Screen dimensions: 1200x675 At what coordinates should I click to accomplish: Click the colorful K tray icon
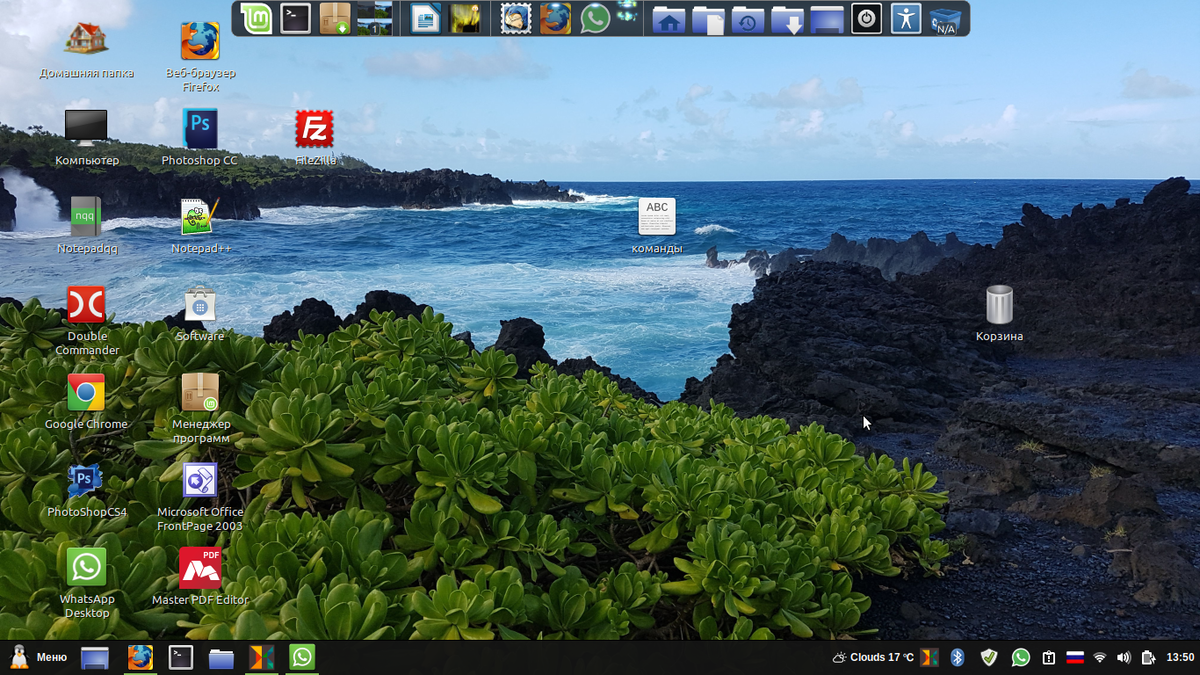pyautogui.click(x=930, y=657)
